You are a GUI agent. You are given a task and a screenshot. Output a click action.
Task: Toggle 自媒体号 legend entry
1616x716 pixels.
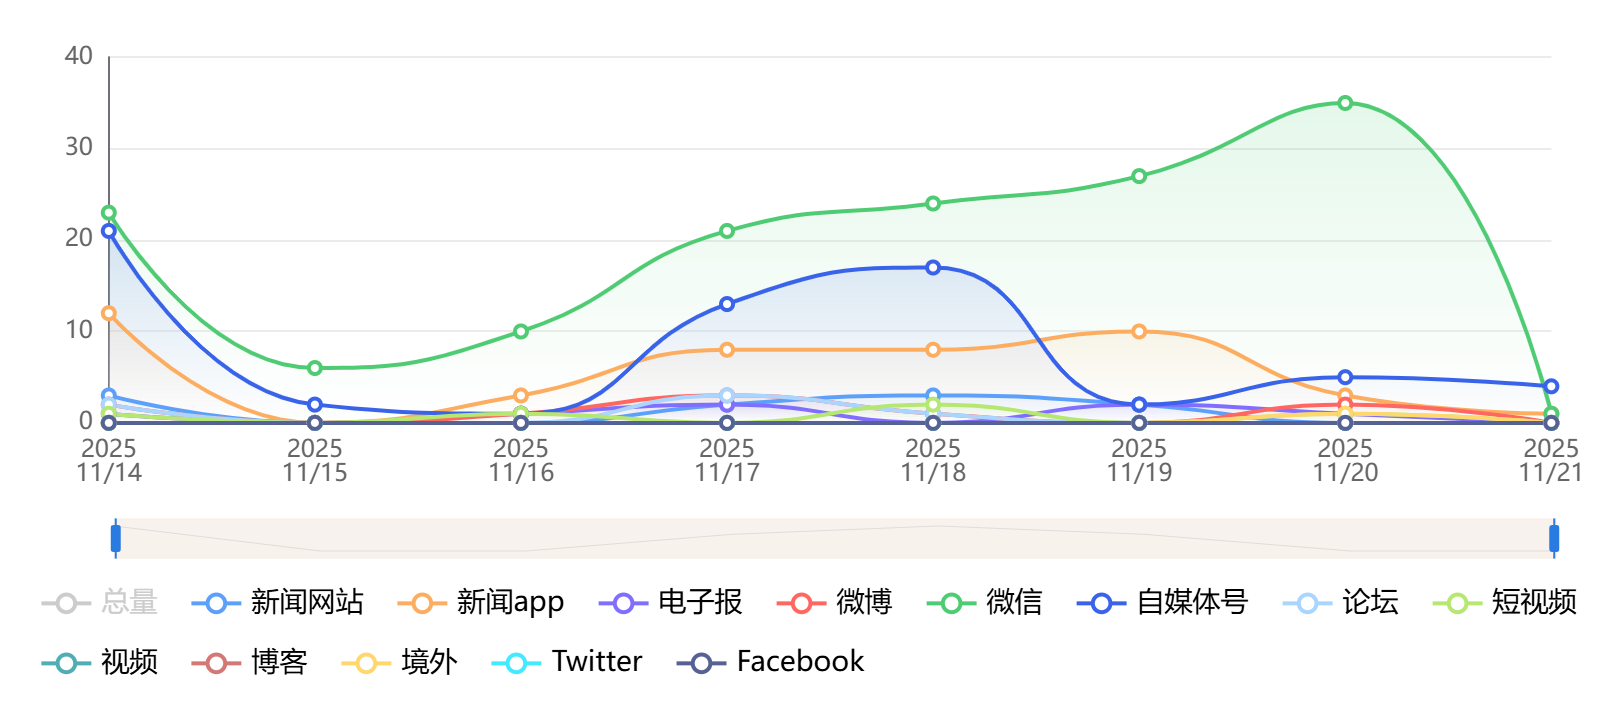point(1163,602)
